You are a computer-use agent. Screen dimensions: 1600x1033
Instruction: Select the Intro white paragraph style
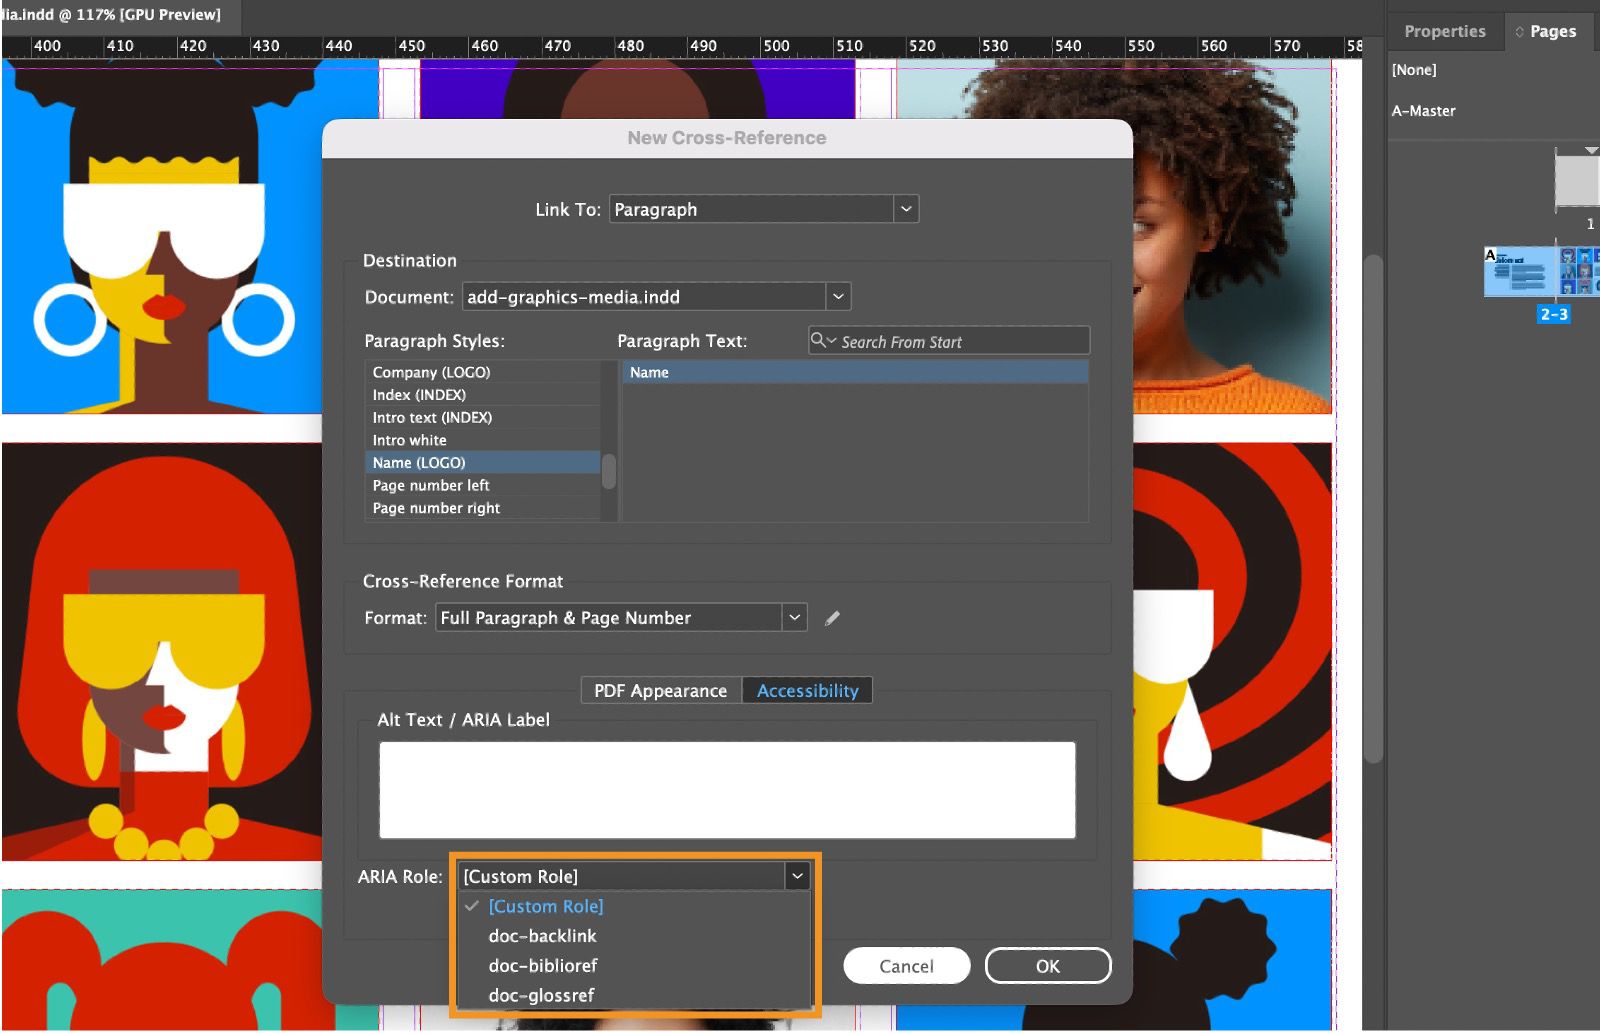408,440
